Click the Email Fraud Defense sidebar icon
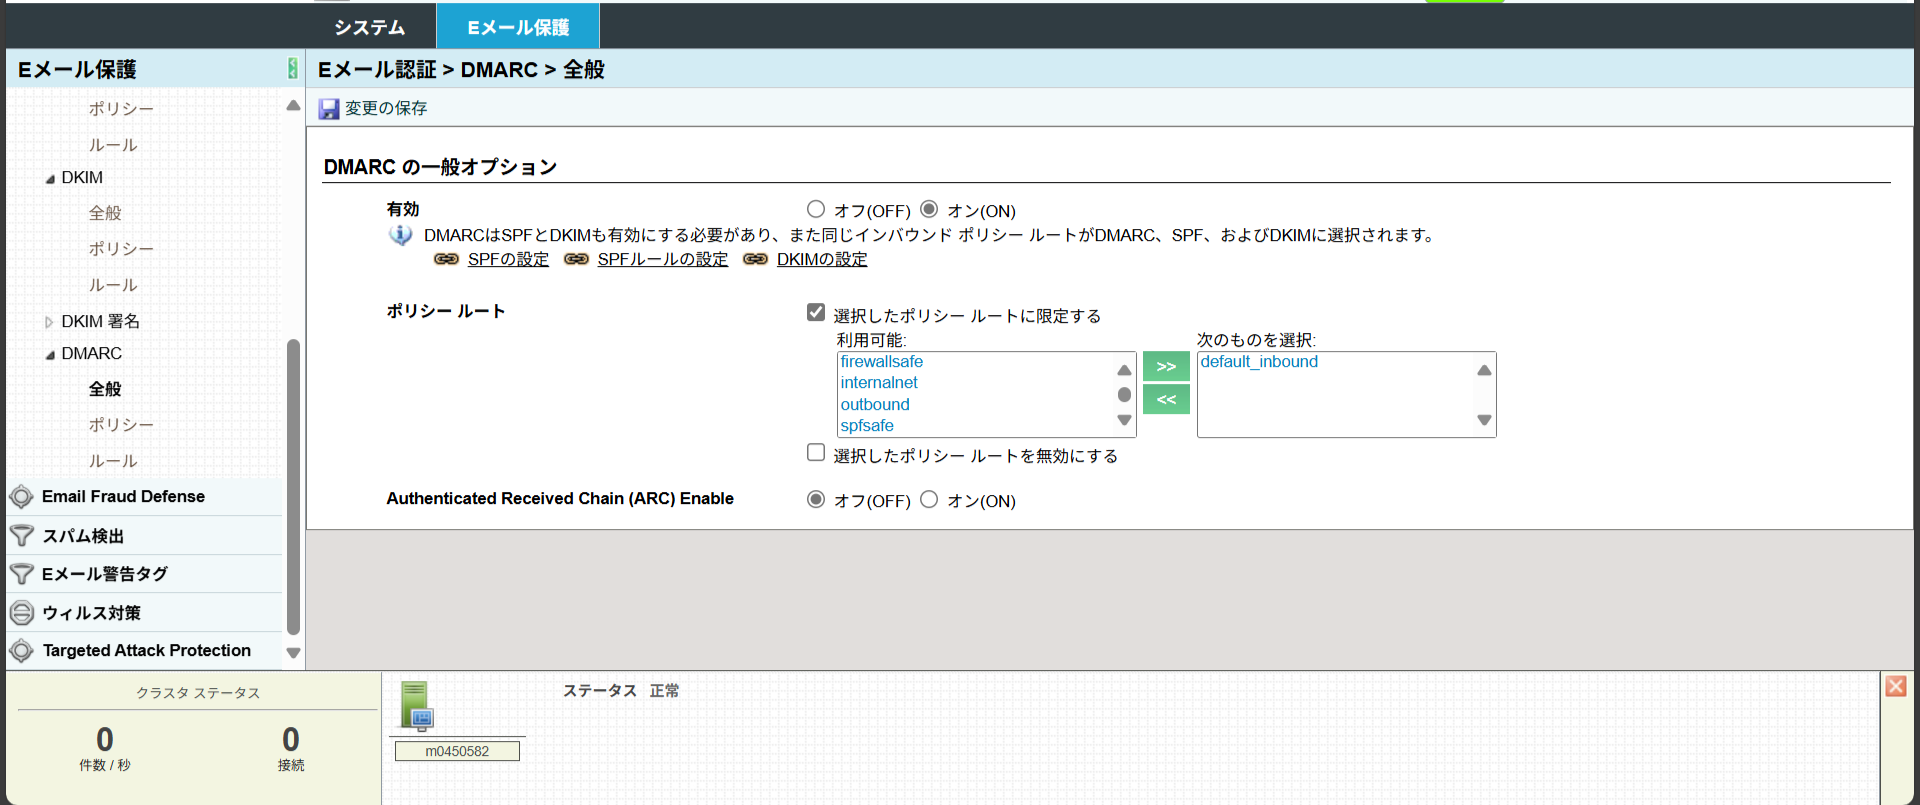Image resolution: width=1920 pixels, height=805 pixels. tap(21, 497)
